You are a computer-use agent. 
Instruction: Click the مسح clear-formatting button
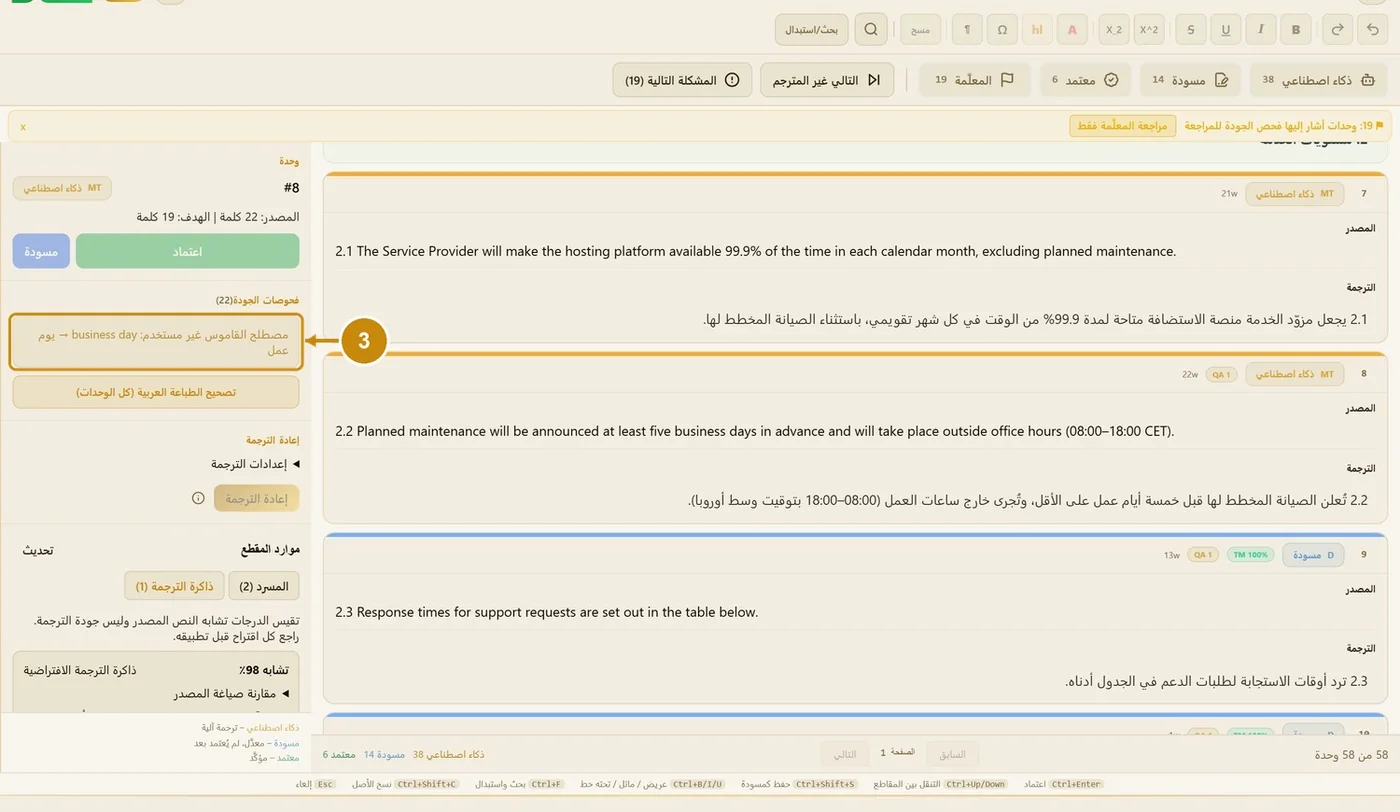(x=920, y=30)
